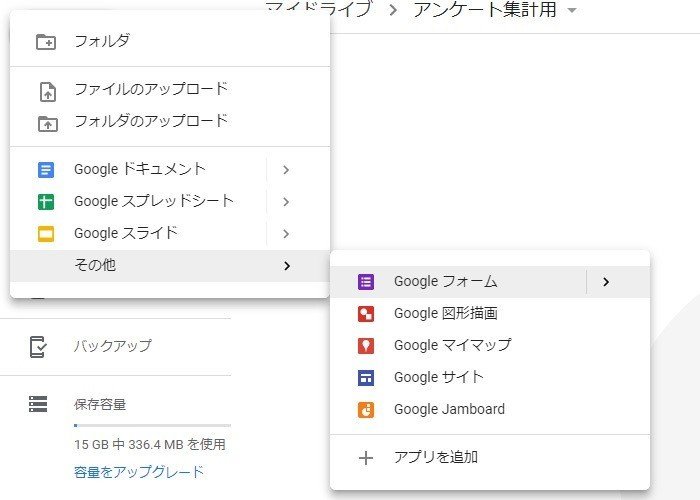The height and width of the screenshot is (500, 700).
Task: Expand the Google スライド submenu arrow
Action: pyautogui.click(x=286, y=234)
